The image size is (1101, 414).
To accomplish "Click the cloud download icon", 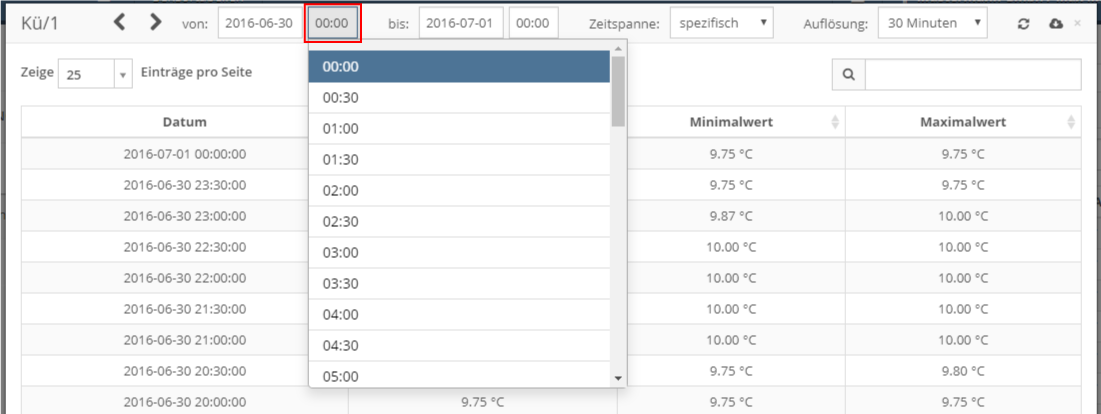I will [1055, 24].
